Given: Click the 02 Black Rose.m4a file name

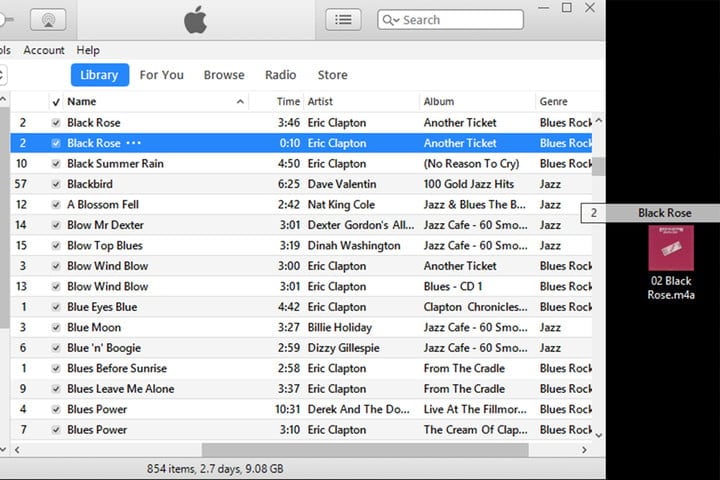Looking at the screenshot, I should point(671,288).
